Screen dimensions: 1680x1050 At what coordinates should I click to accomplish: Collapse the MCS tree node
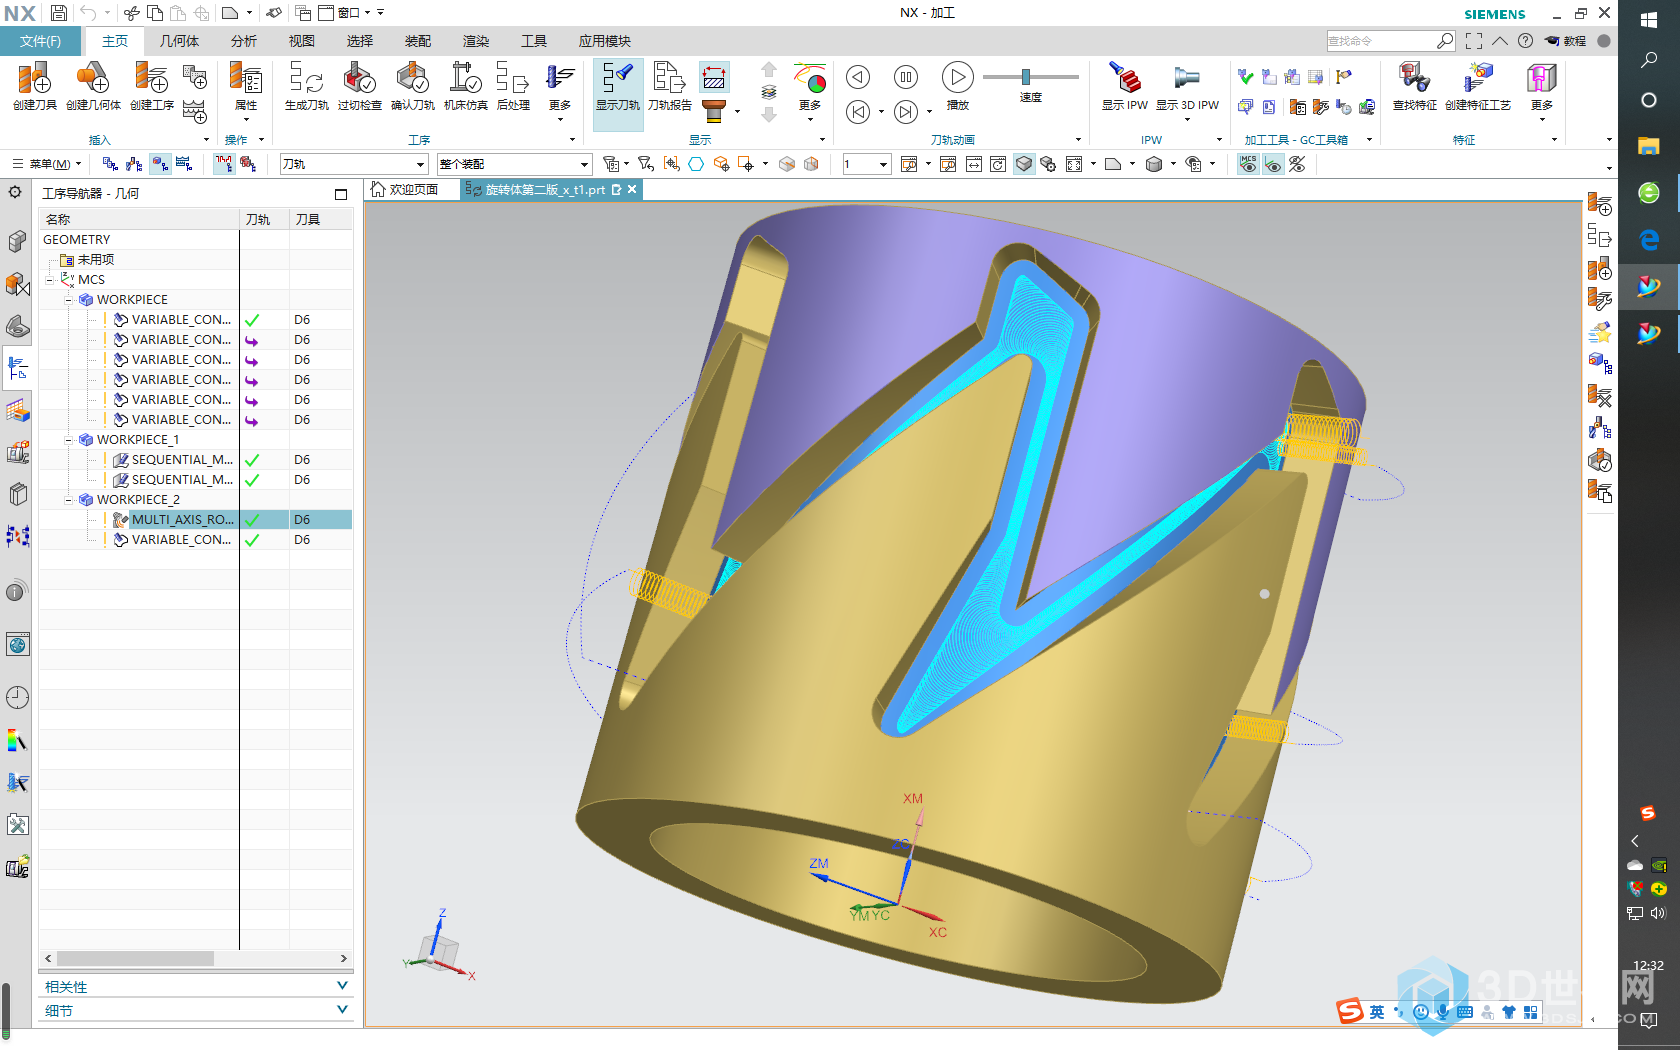50,280
